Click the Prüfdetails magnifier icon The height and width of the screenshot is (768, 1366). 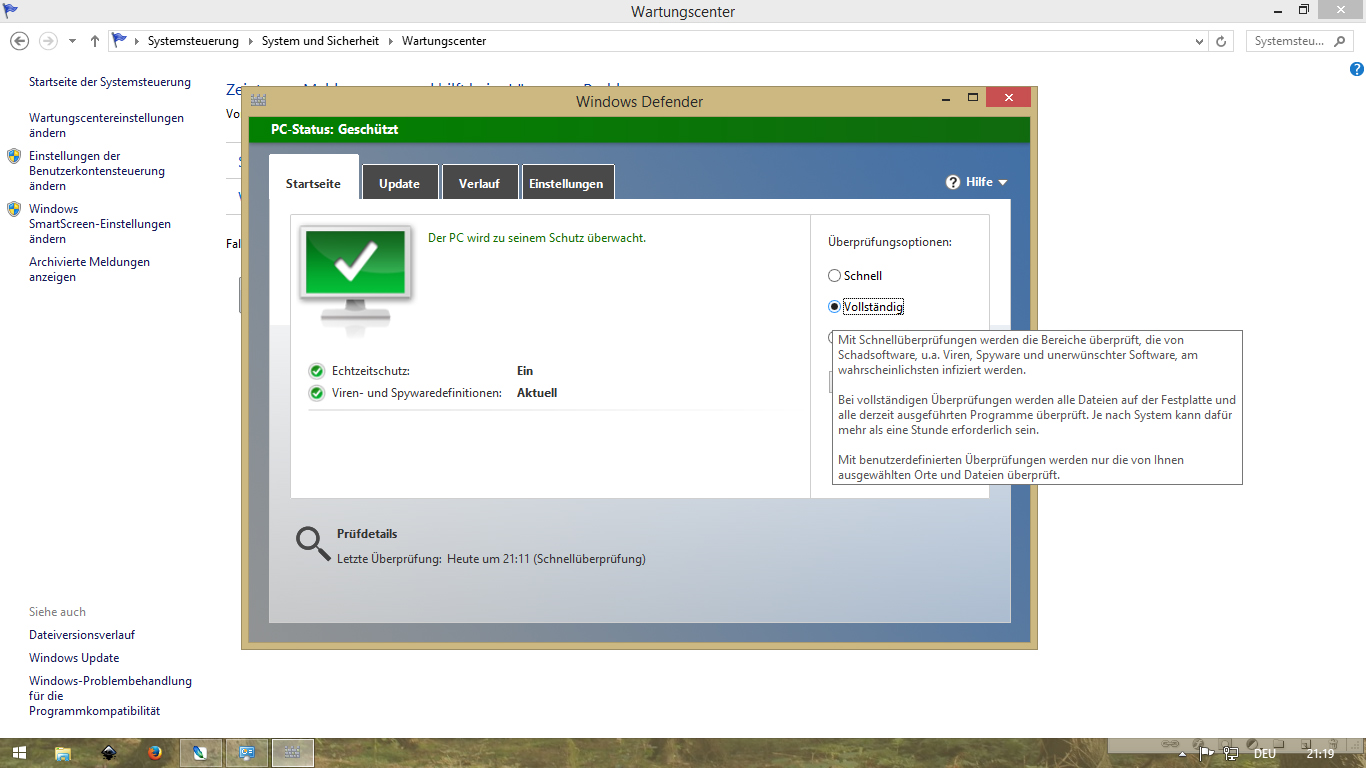click(x=313, y=543)
